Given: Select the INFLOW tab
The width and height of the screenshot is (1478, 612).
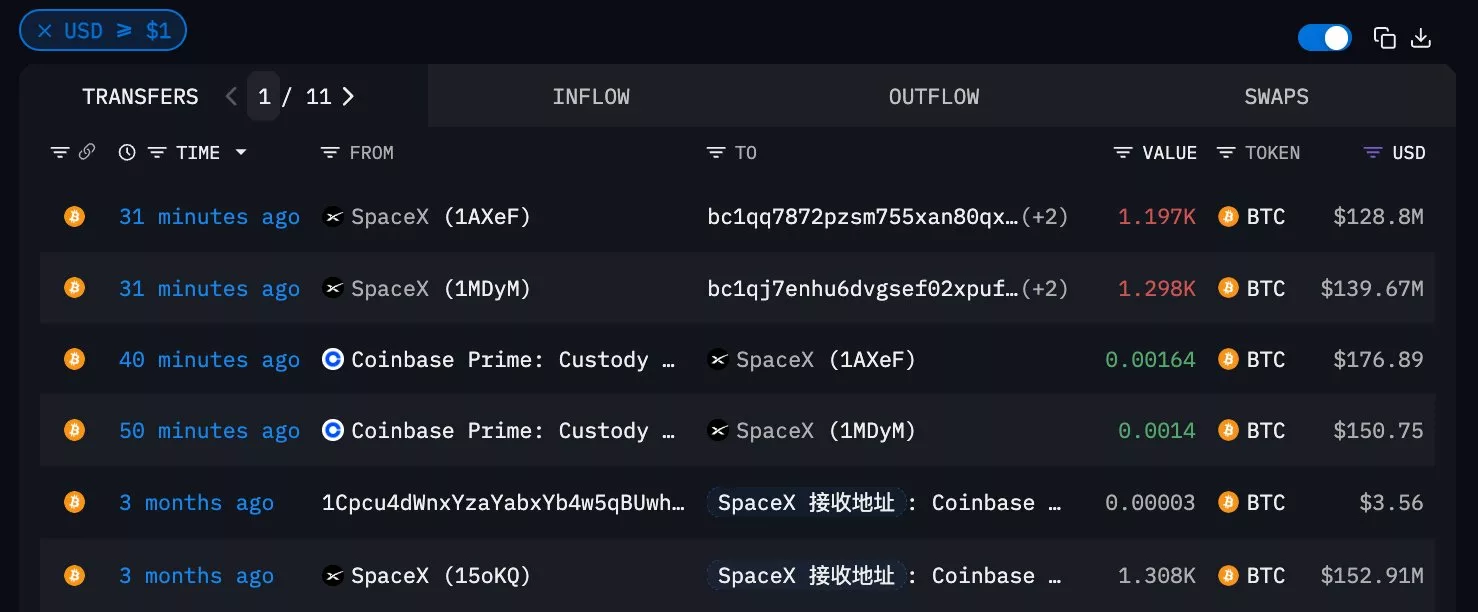Looking at the screenshot, I should click(591, 96).
